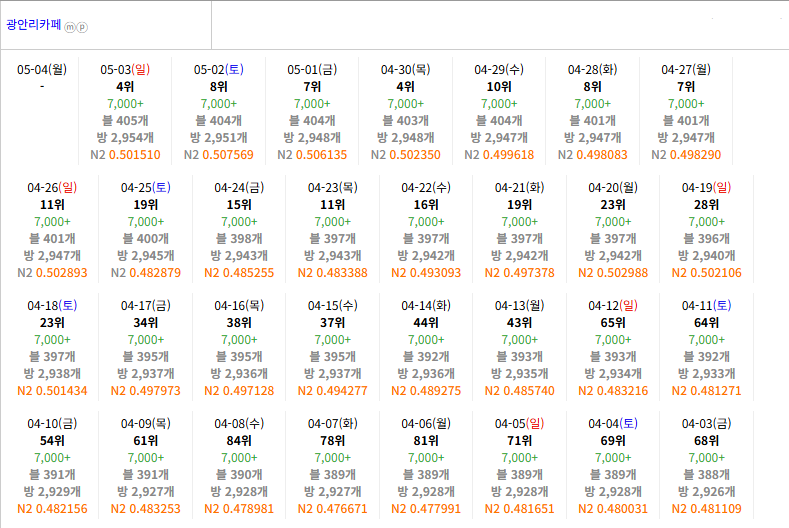This screenshot has height=528, width=789.
Task: Click the circled p icon beside 광안리카페
Action: (82, 27)
